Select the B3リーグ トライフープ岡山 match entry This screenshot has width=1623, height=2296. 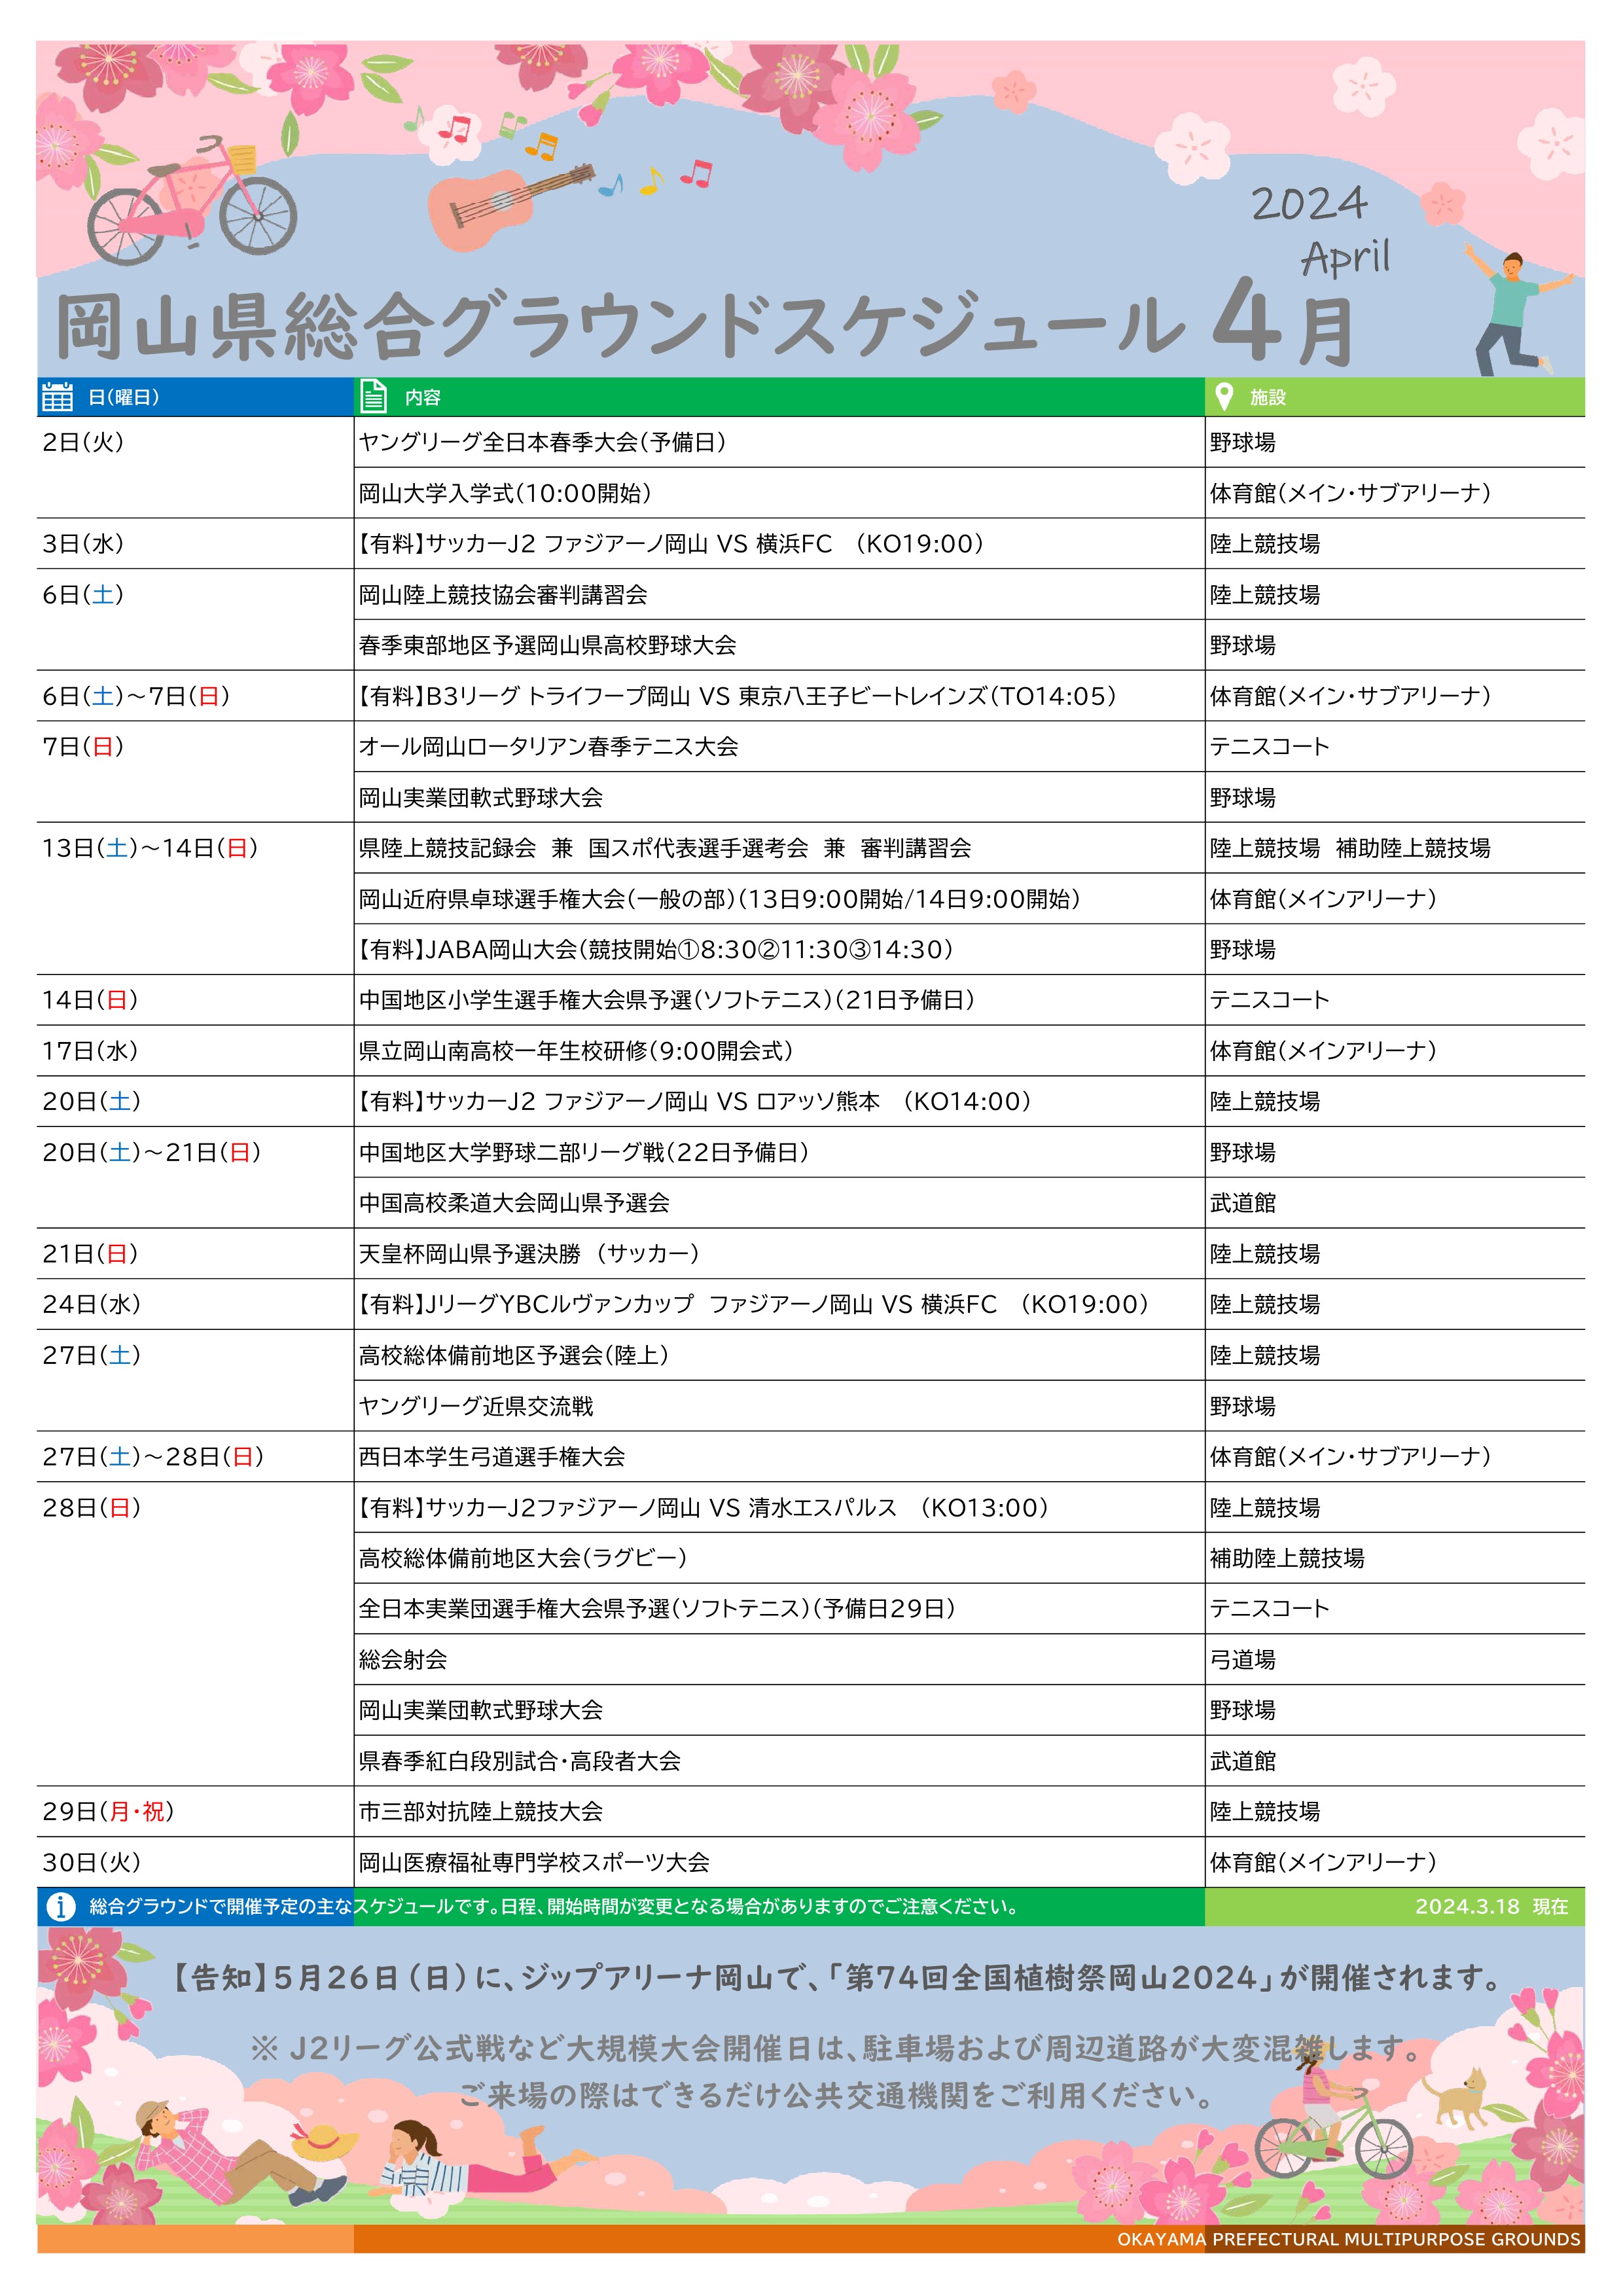[x=738, y=696]
